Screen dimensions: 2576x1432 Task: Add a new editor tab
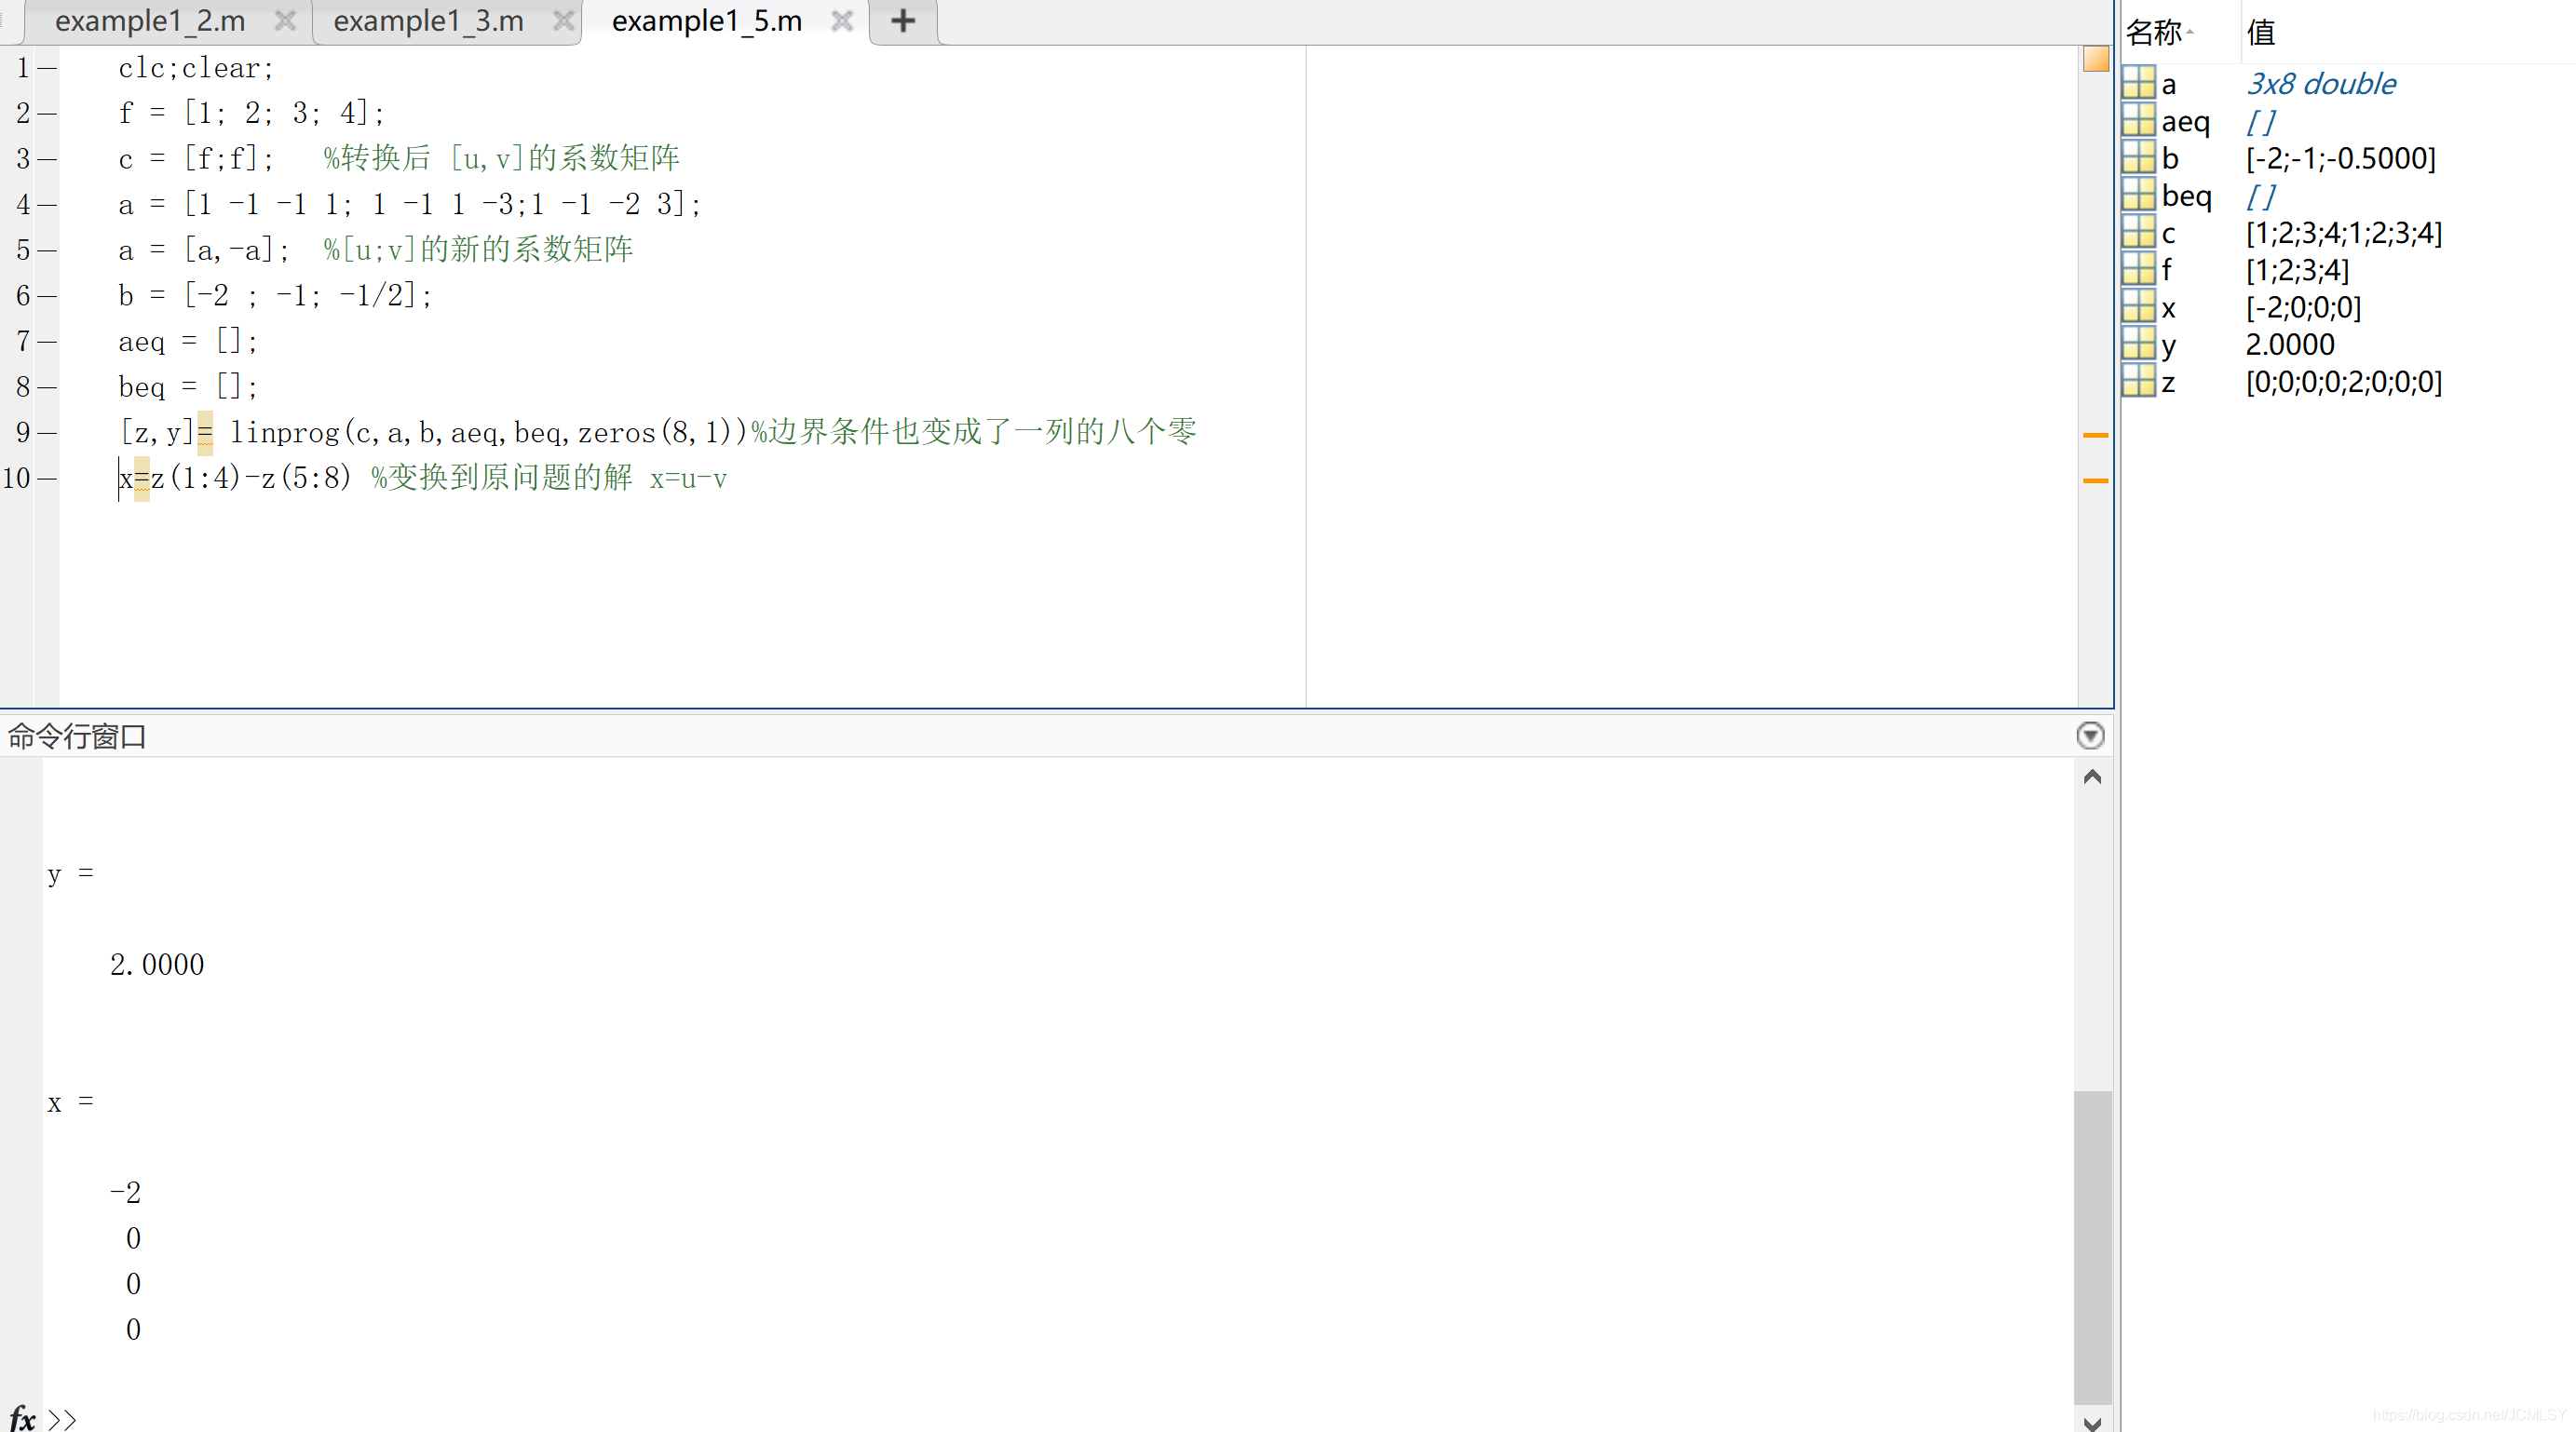point(902,21)
